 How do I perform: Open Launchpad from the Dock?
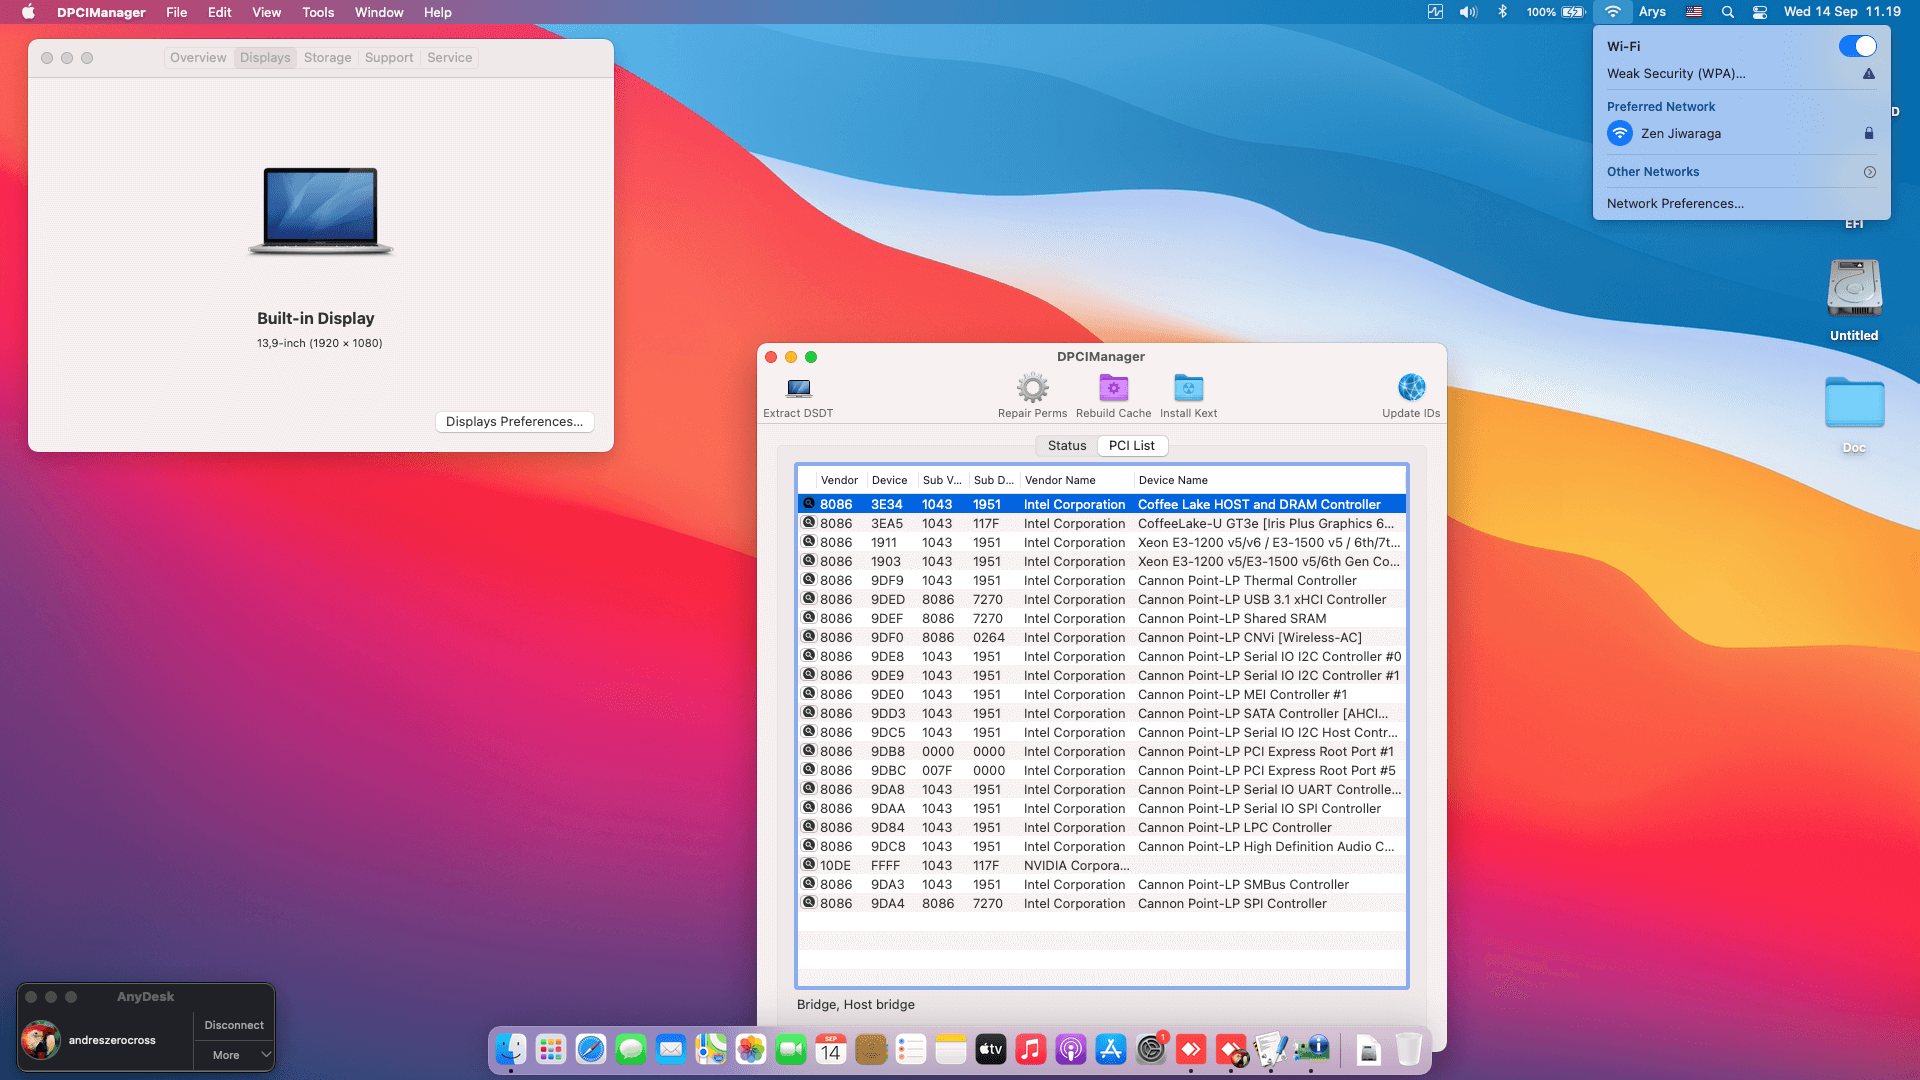[551, 1050]
